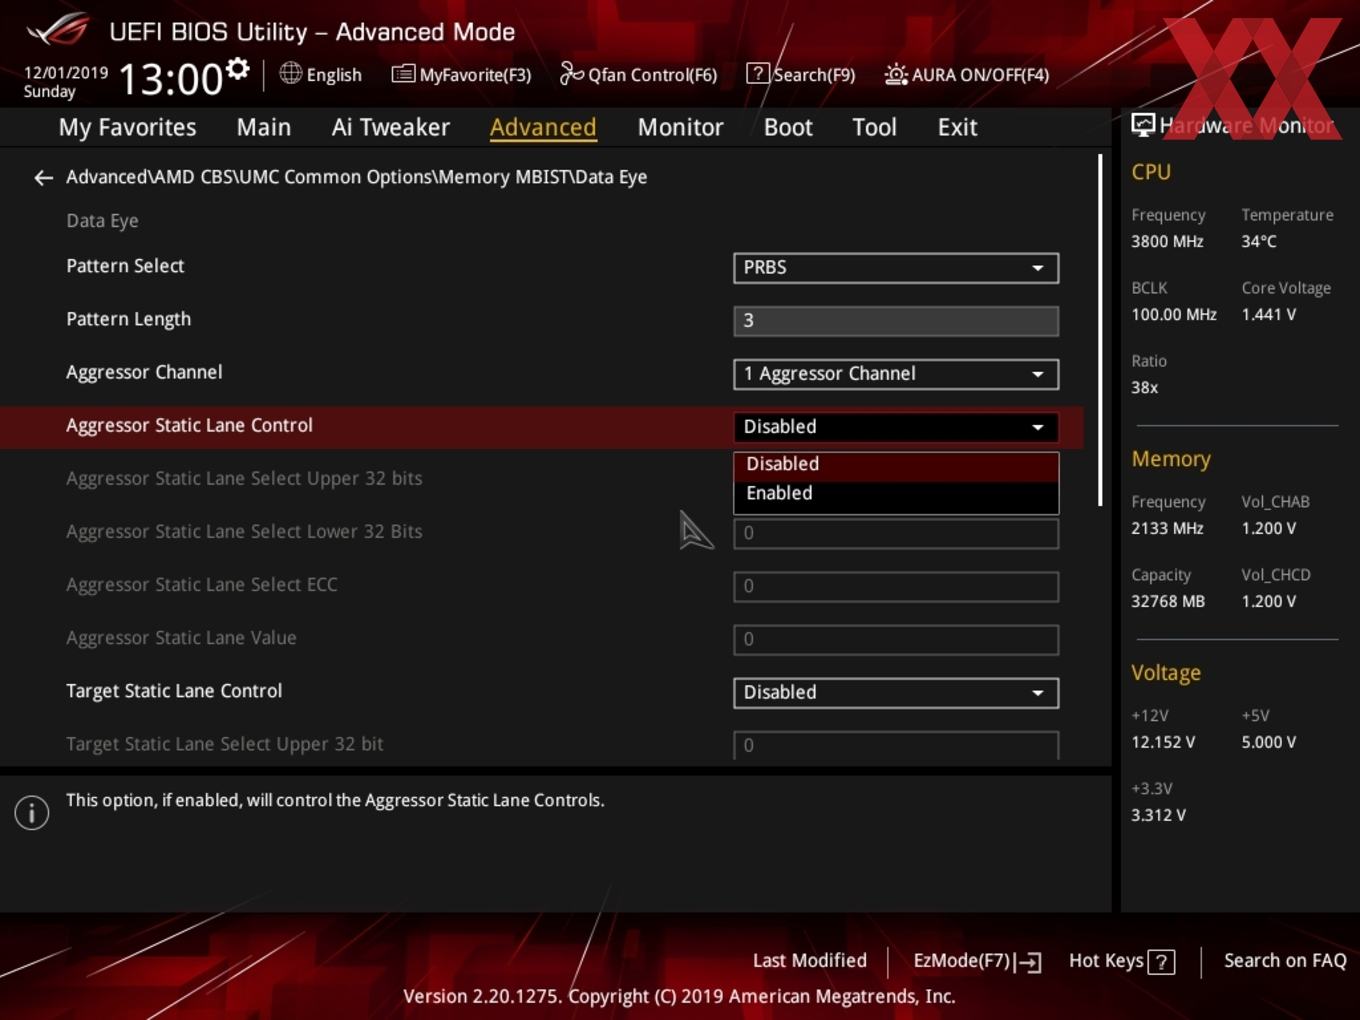Open Search on FAQ link
Screen dimensions: 1360x1020
(x=1285, y=961)
